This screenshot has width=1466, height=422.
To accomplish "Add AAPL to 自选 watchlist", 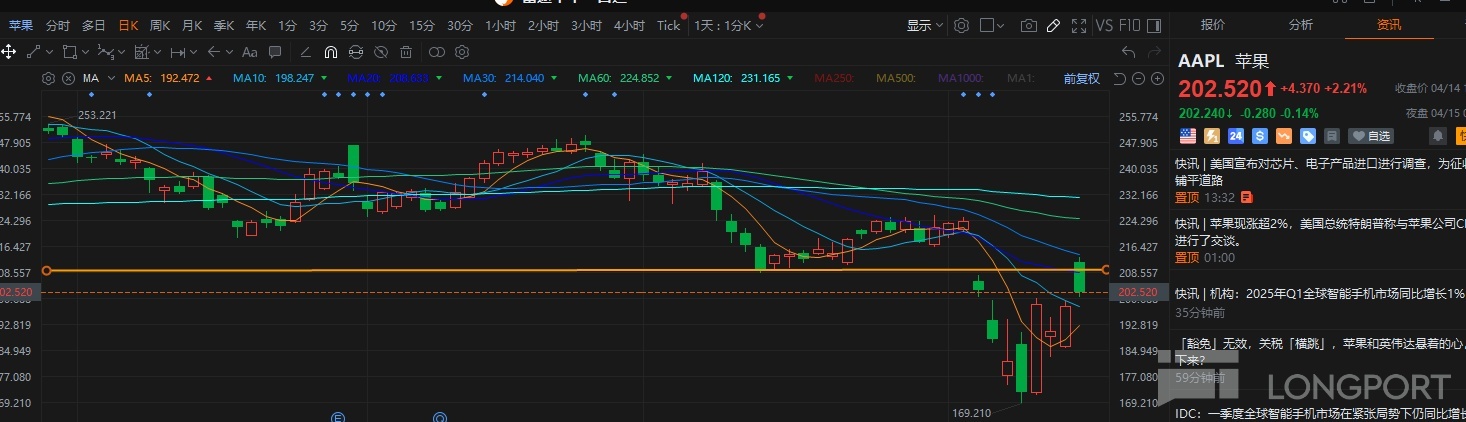I will click(1371, 136).
